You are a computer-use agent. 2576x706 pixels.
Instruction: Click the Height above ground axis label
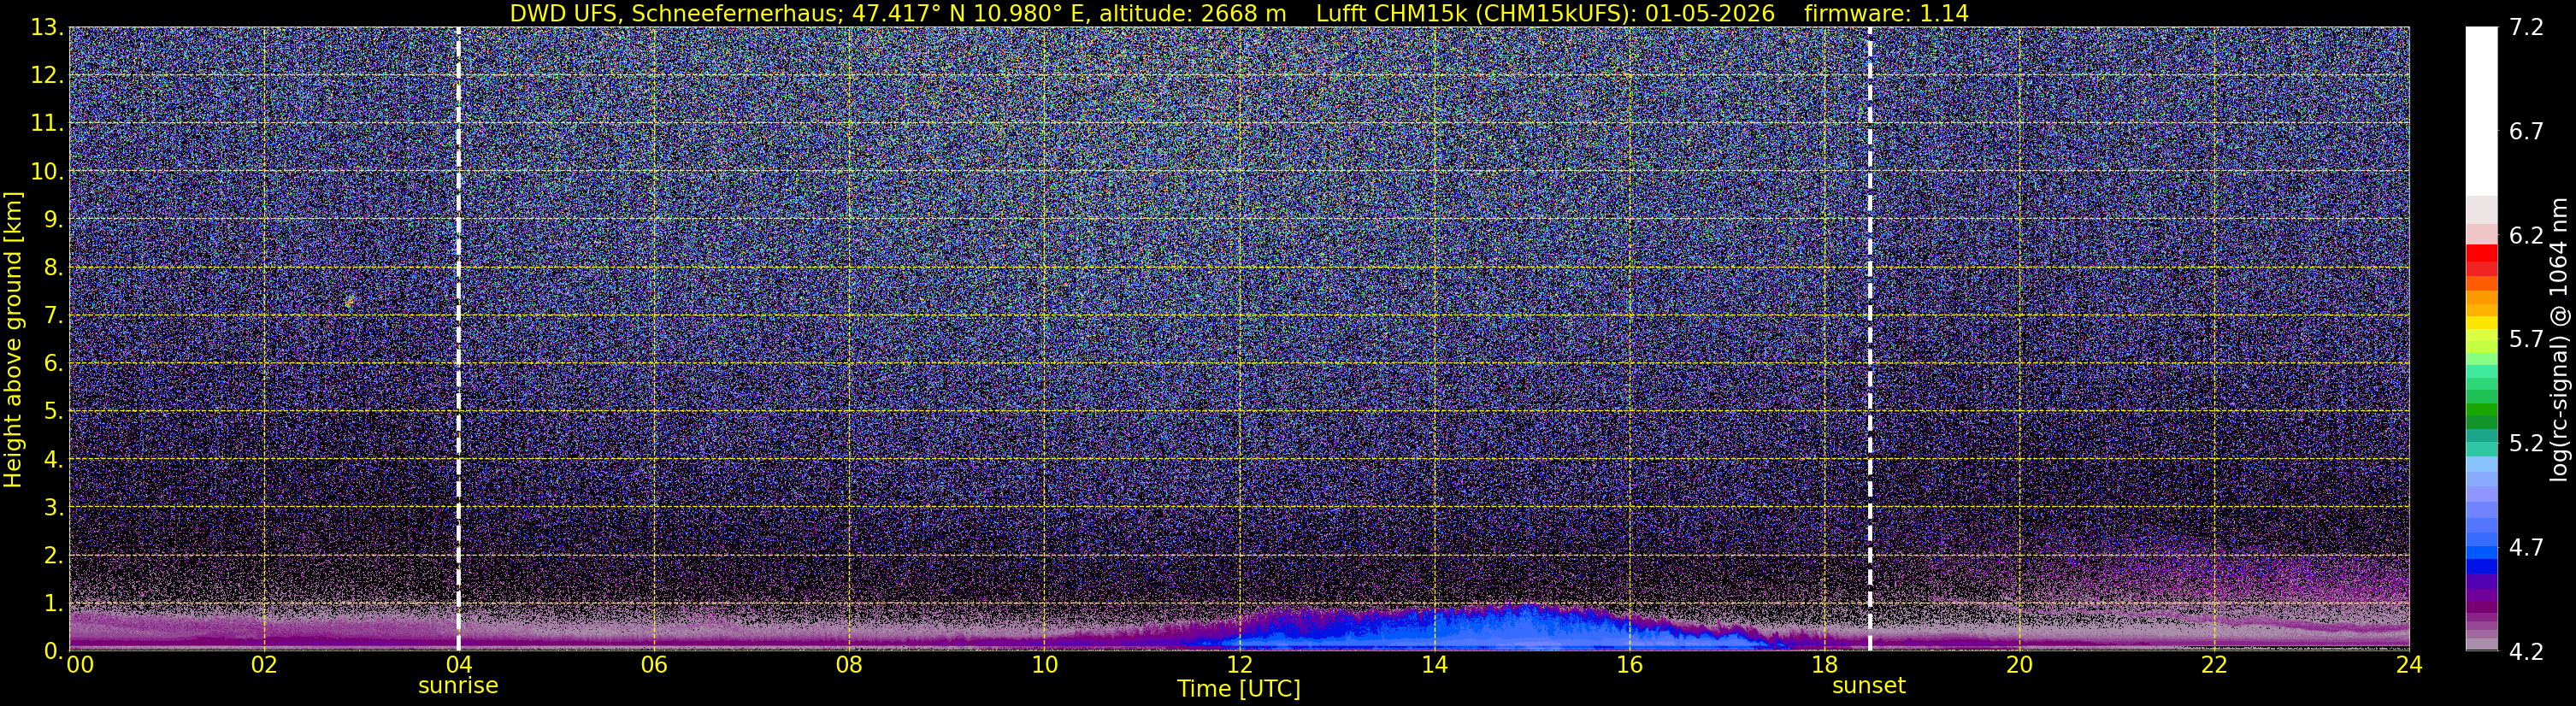point(13,340)
